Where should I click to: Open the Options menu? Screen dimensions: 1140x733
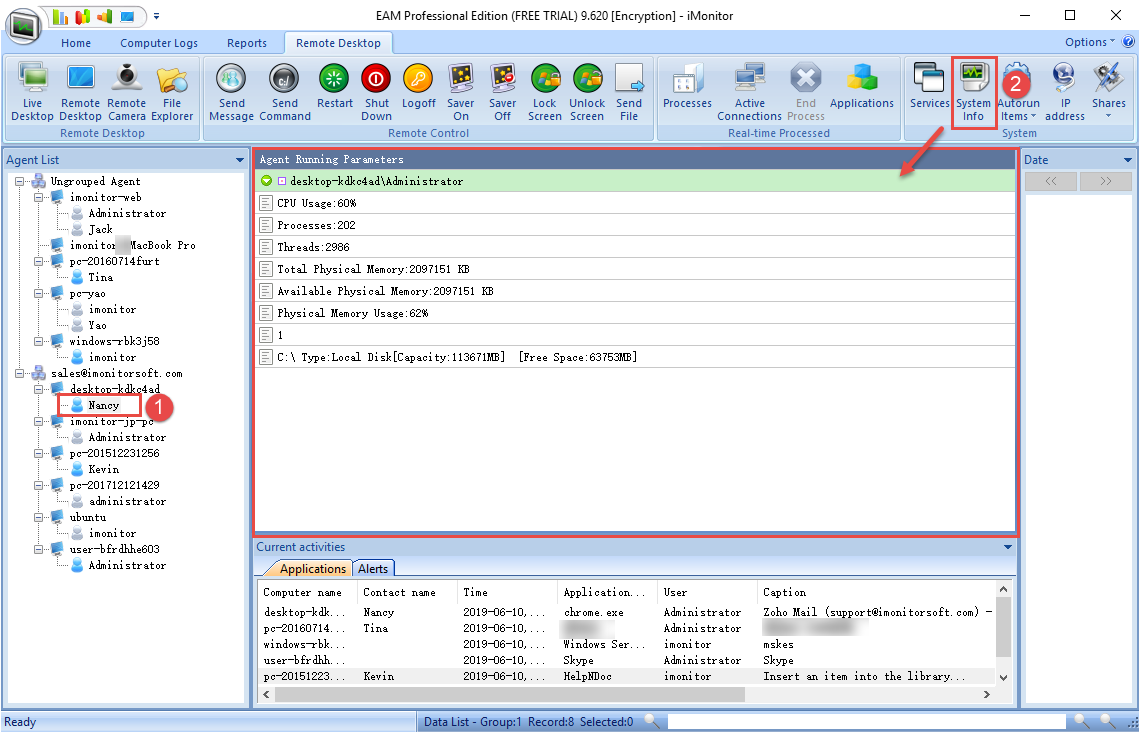click(1089, 42)
